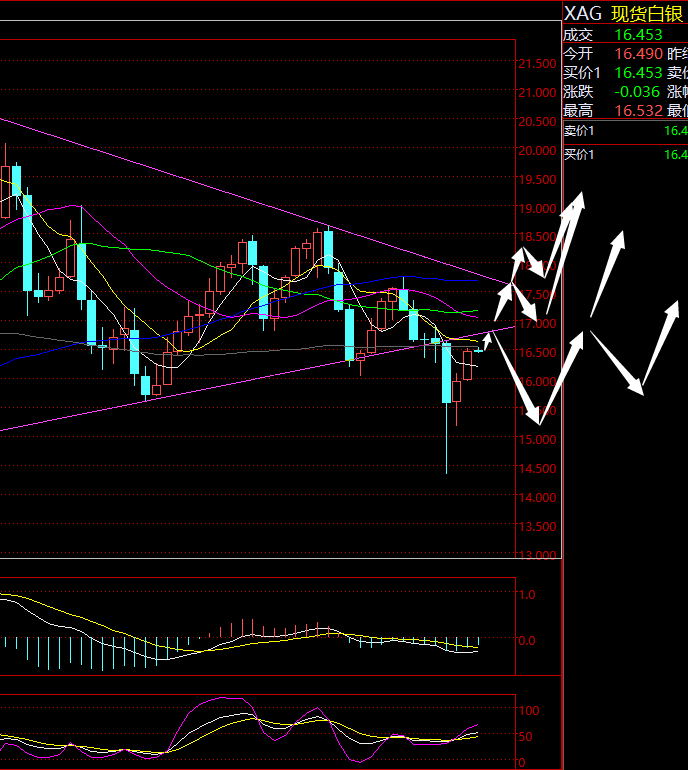Click the 涨跌 label

[x=578, y=92]
